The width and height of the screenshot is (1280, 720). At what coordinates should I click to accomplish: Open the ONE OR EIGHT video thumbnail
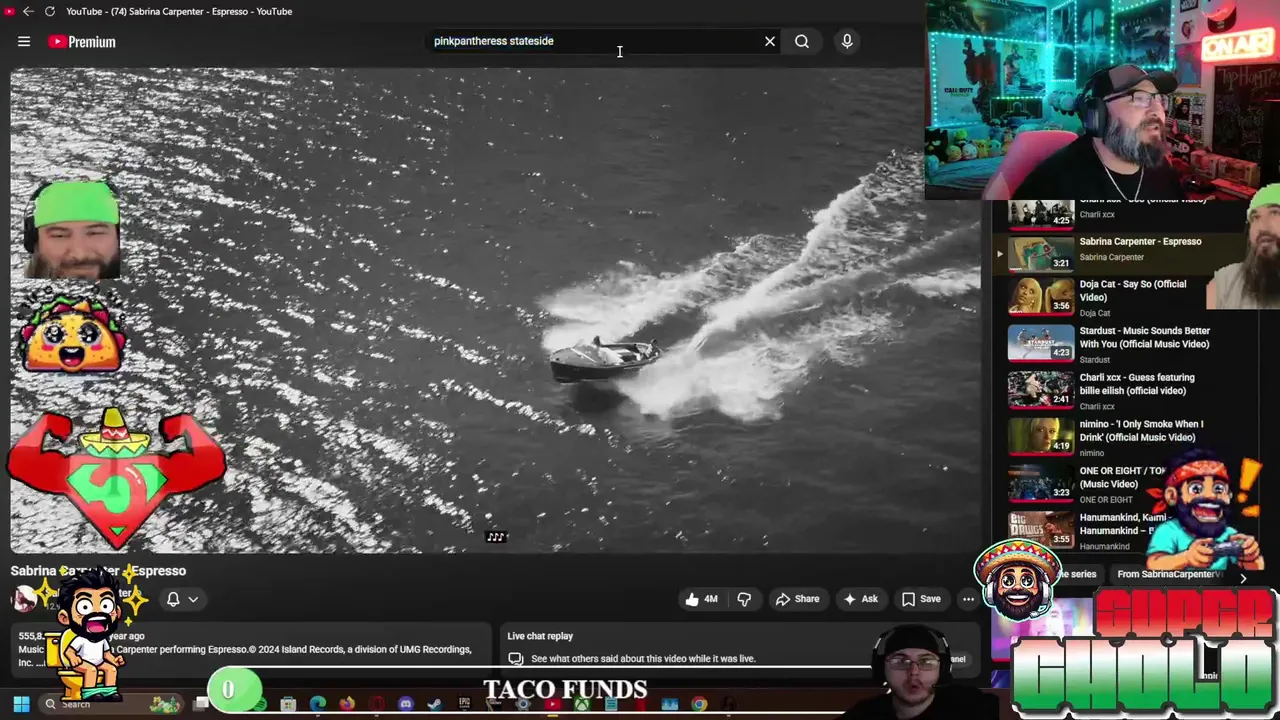(1041, 484)
